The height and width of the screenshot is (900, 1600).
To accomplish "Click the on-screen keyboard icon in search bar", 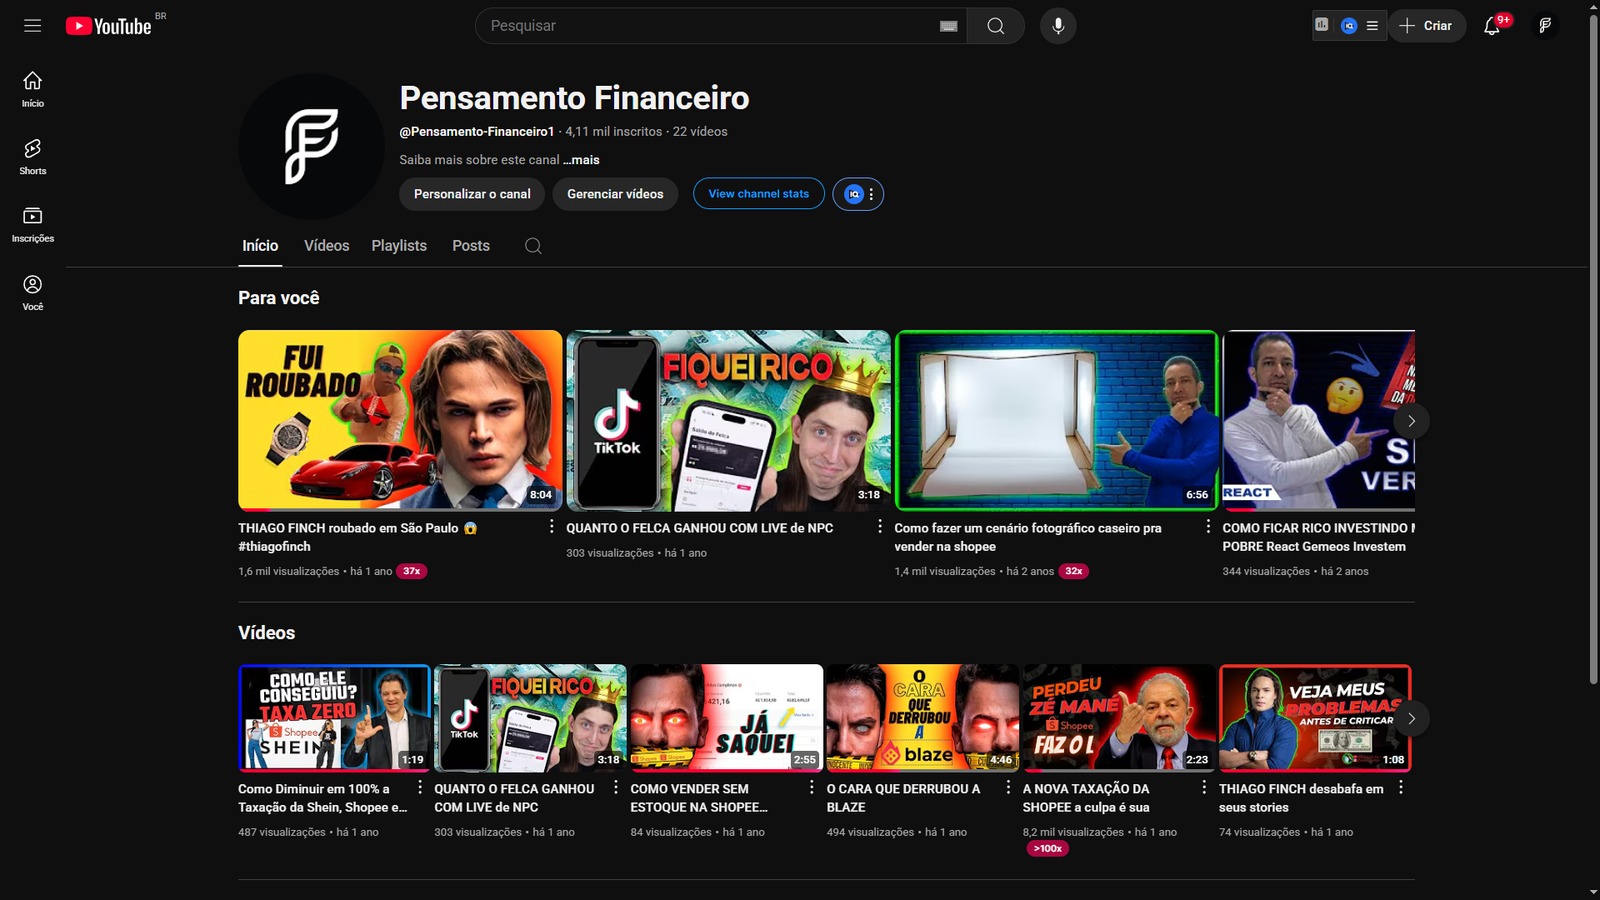I will tap(949, 26).
